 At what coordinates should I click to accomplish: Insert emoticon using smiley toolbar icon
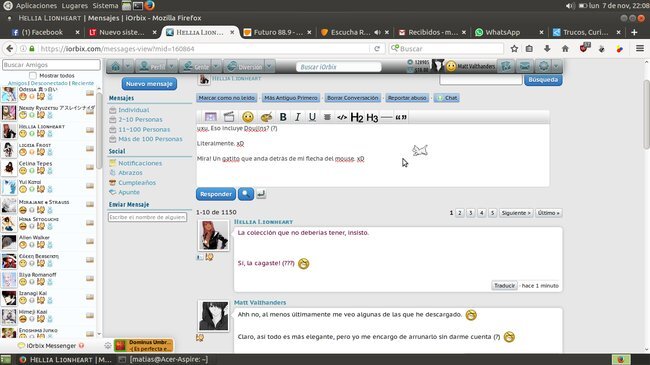pos(248,117)
